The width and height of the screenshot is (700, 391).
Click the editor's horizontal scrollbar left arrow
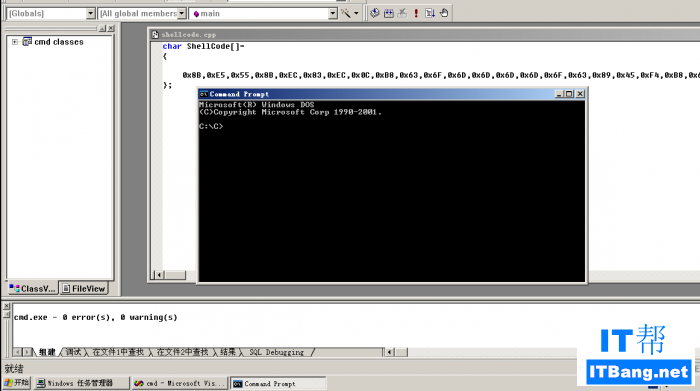[159, 275]
